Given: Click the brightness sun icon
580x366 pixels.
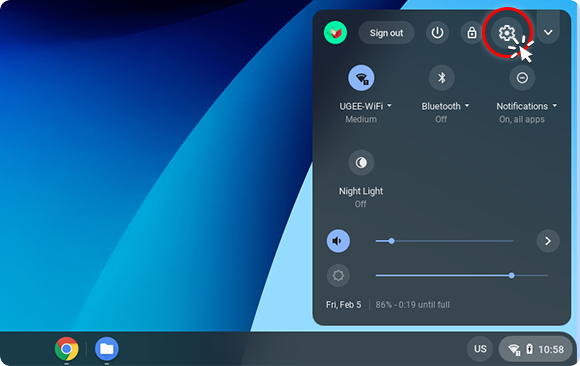Looking at the screenshot, I should (338, 275).
